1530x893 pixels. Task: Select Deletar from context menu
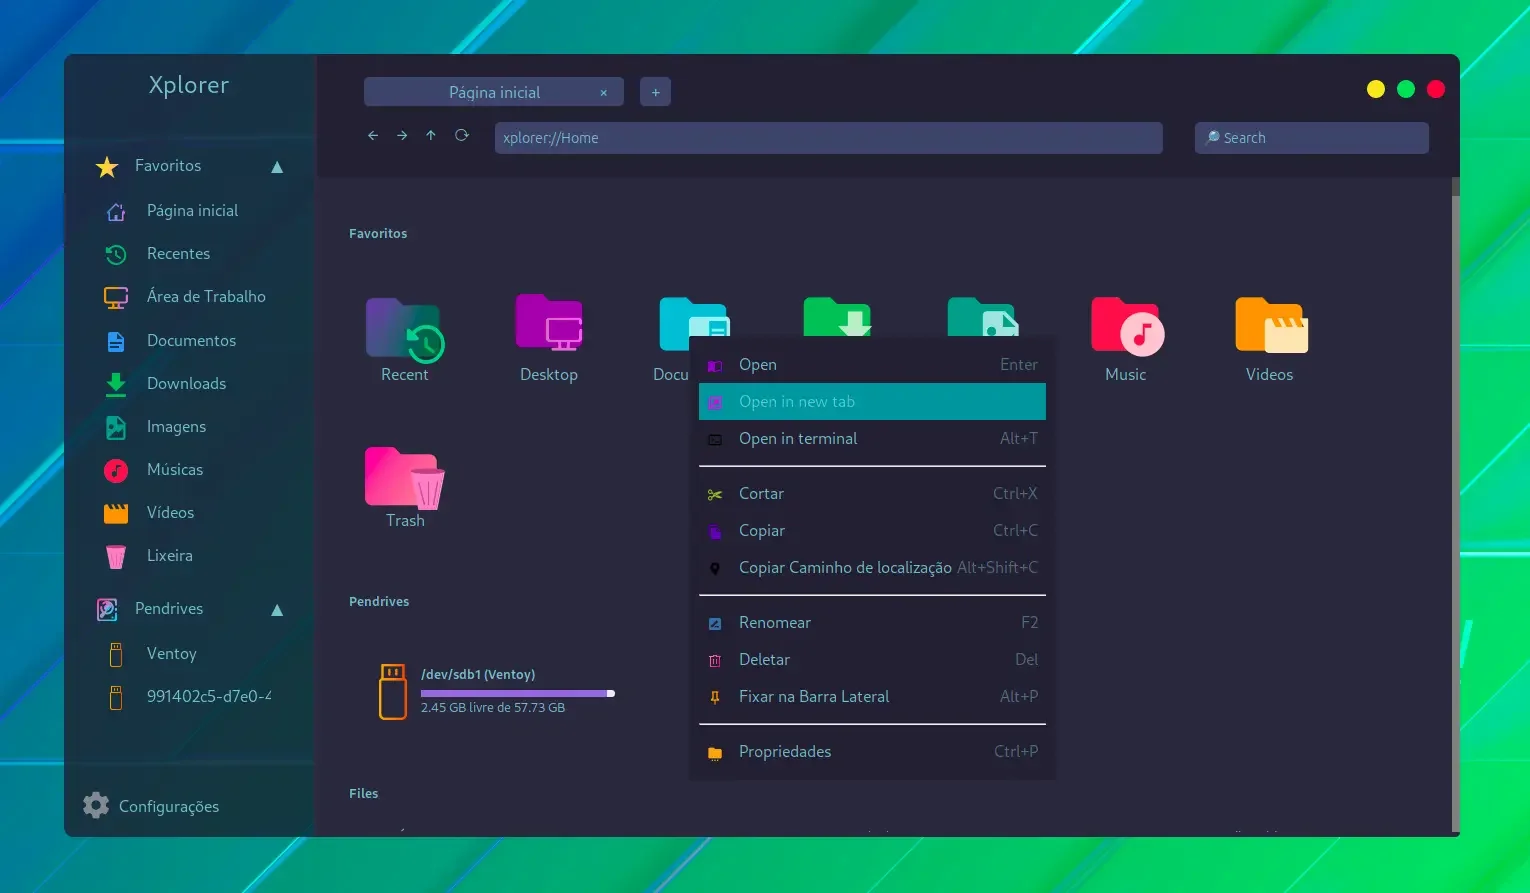pos(872,660)
